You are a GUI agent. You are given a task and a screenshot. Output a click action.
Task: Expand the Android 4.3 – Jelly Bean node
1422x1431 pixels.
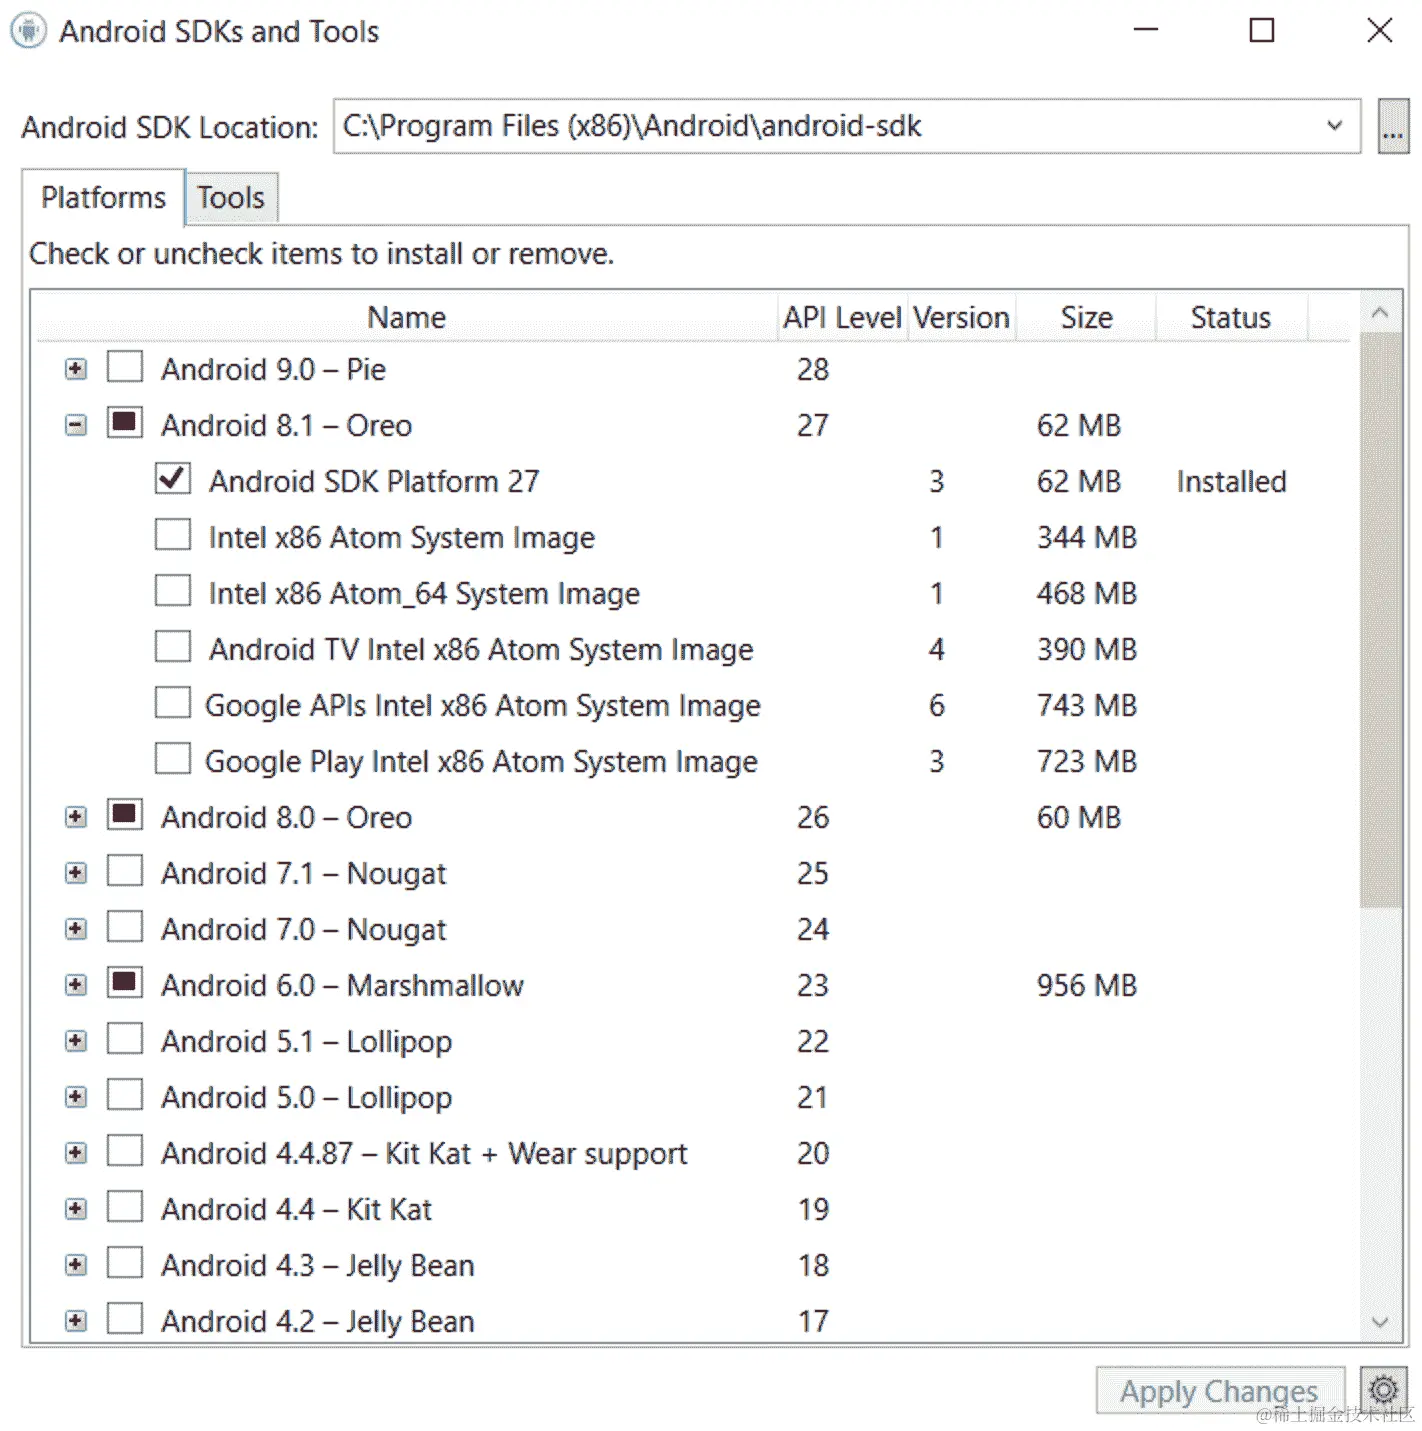pos(76,1265)
